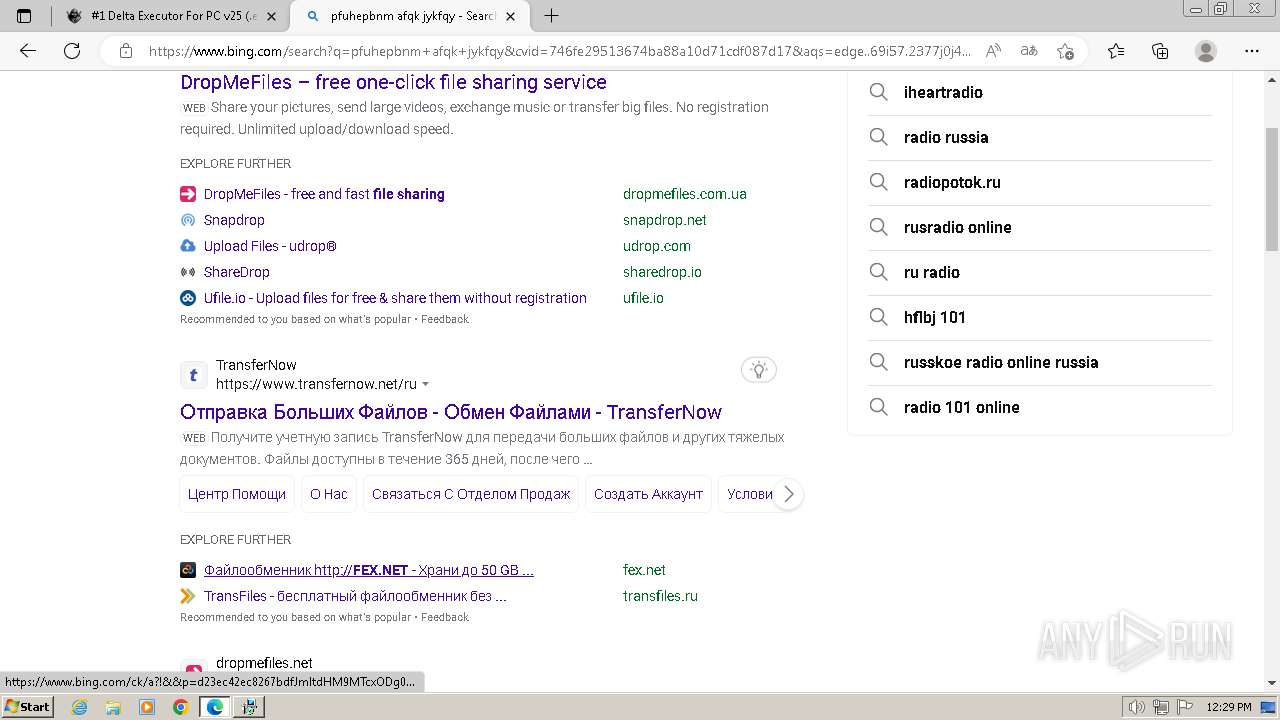This screenshot has height=720, width=1280.
Task: Open the Создать Аккаунт sitelink
Action: point(648,494)
